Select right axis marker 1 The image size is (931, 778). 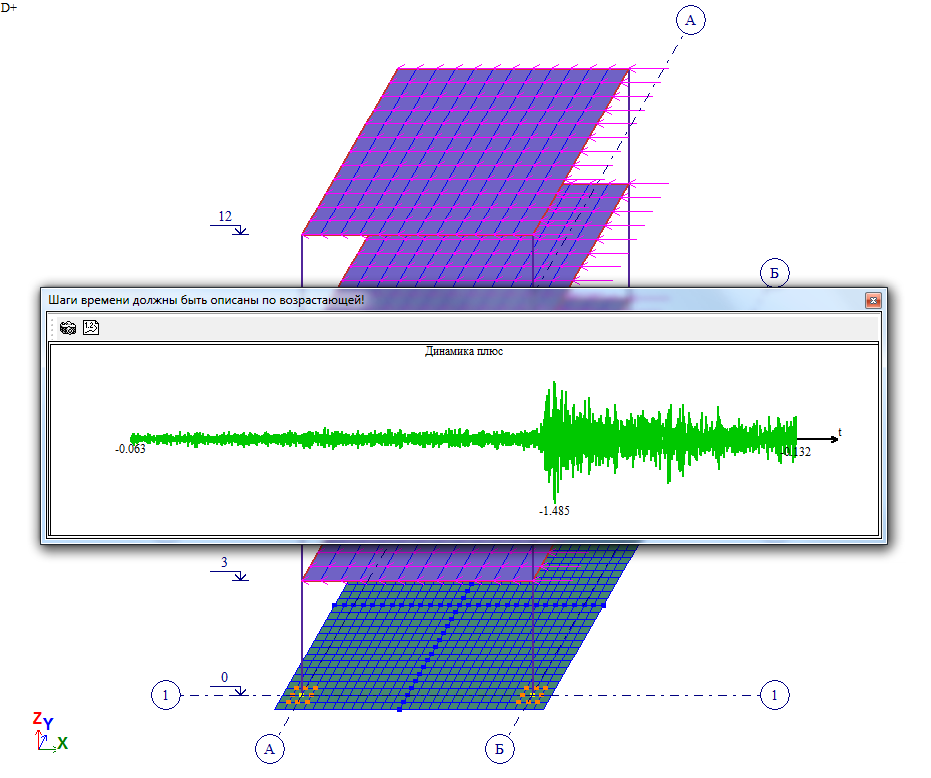(x=773, y=694)
